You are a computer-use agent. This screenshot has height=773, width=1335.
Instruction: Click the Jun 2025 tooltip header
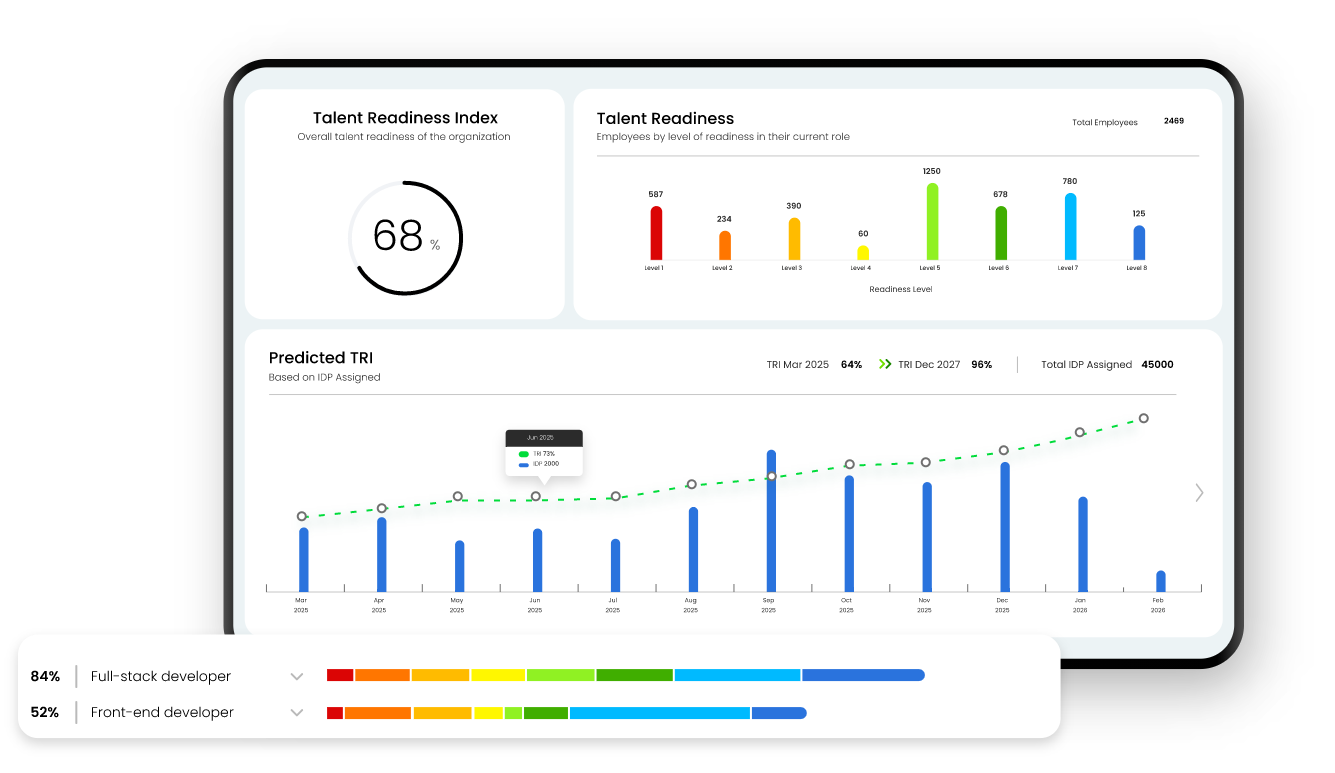pyautogui.click(x=544, y=438)
